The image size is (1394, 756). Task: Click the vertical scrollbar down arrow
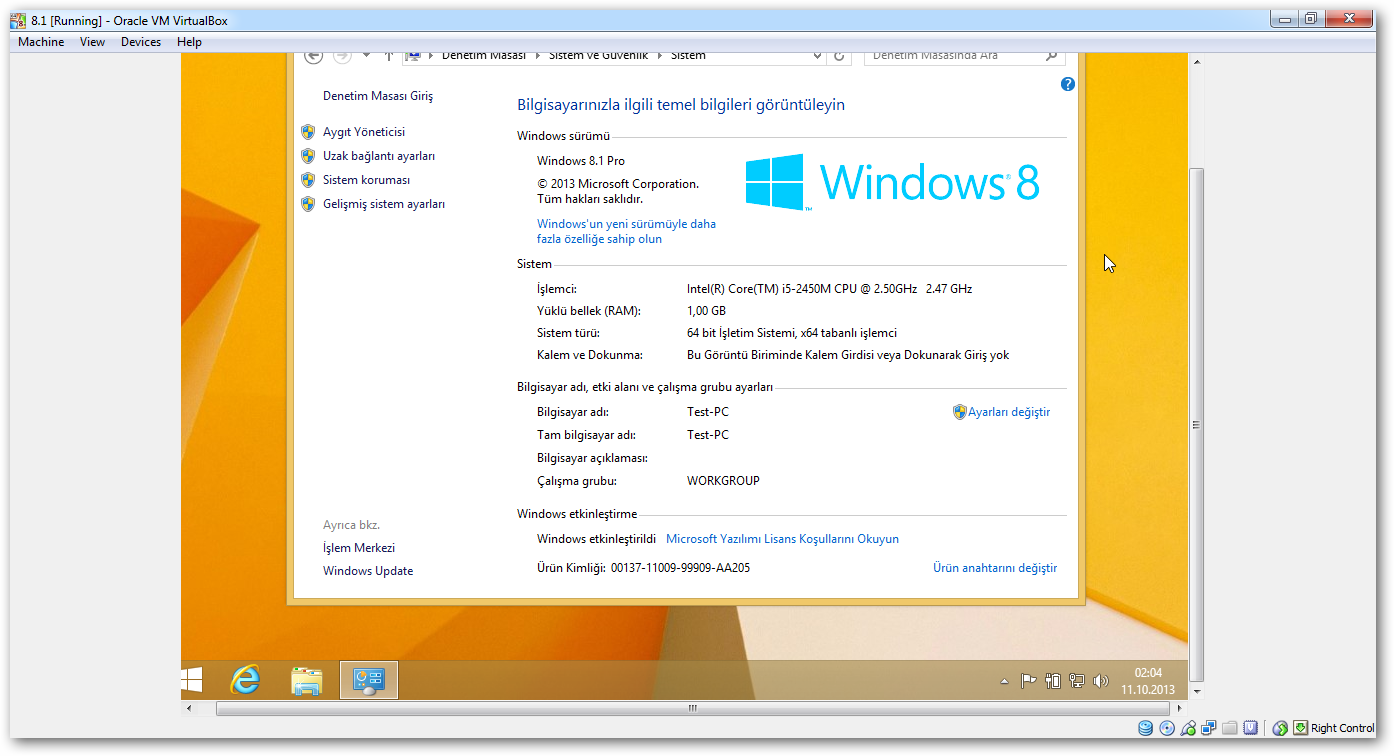(1196, 691)
